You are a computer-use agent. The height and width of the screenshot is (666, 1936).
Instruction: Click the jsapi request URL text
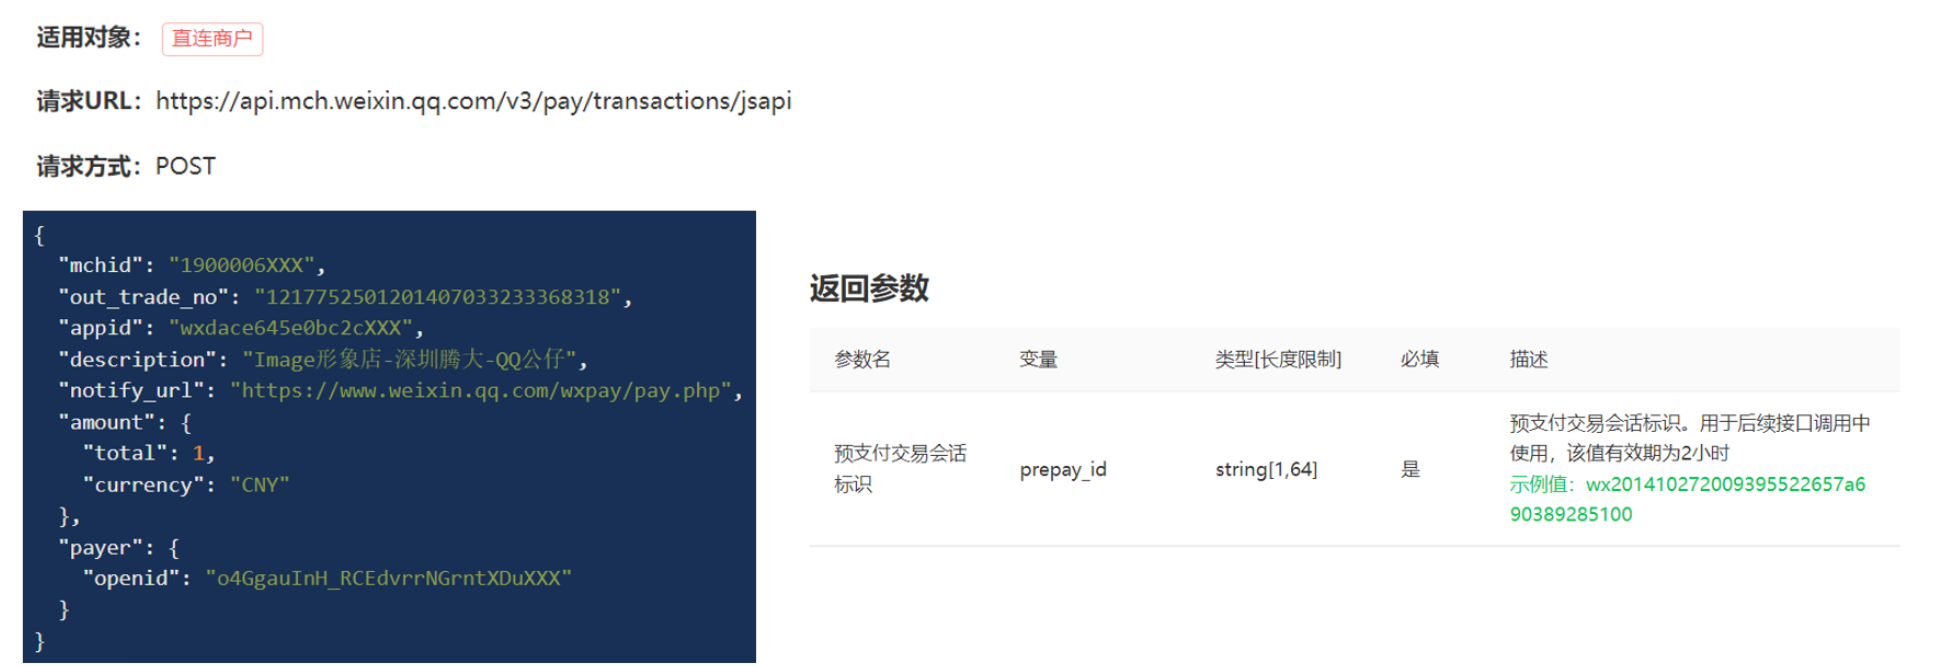click(x=473, y=101)
